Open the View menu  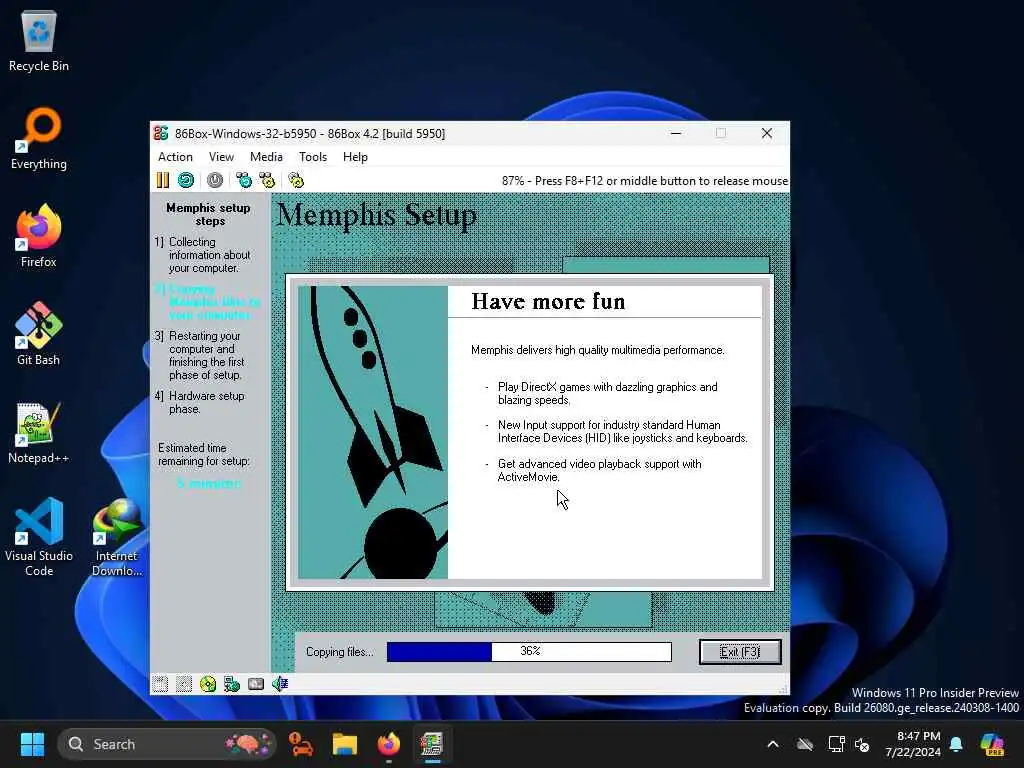(221, 157)
